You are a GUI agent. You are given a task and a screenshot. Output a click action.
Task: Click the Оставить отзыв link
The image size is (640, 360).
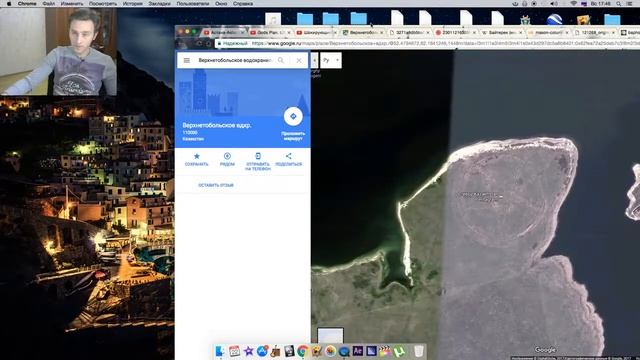(x=216, y=185)
